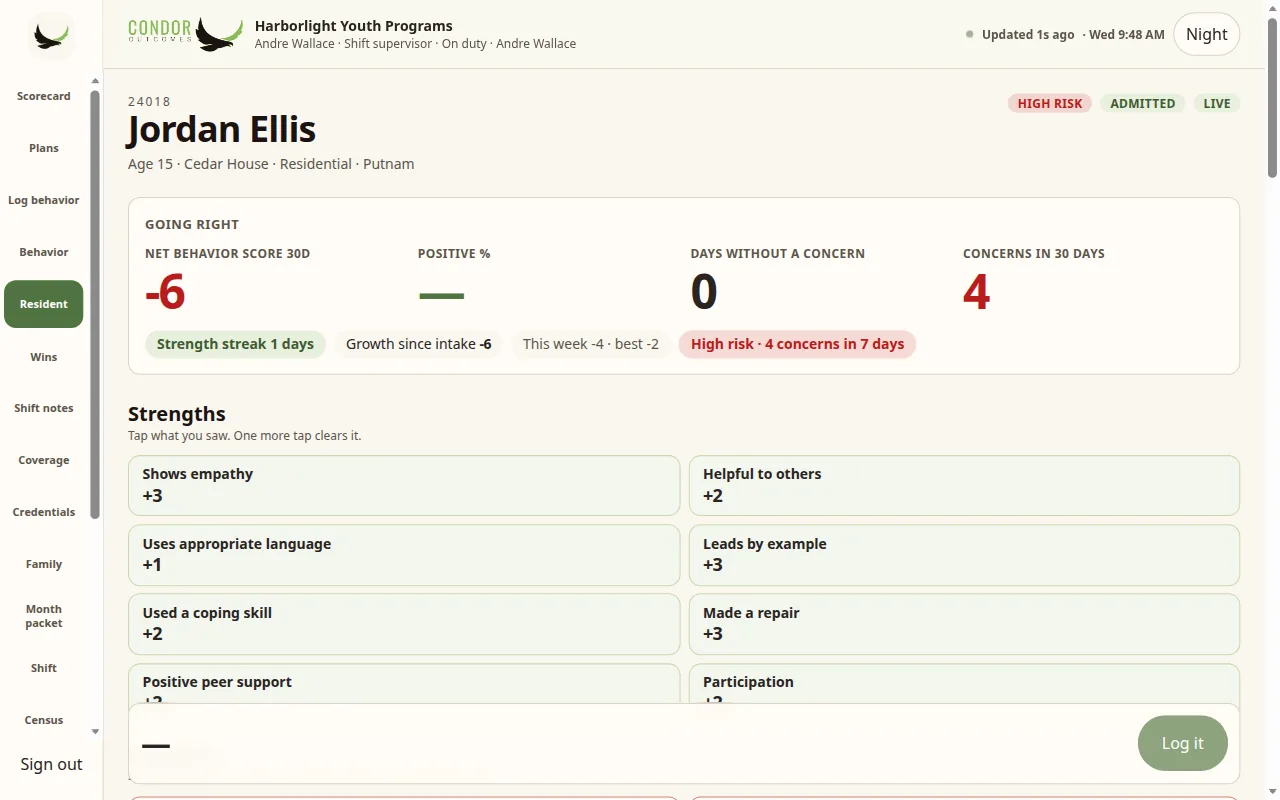The image size is (1280, 800).
Task: Sign out of the application
Action: (x=51, y=764)
